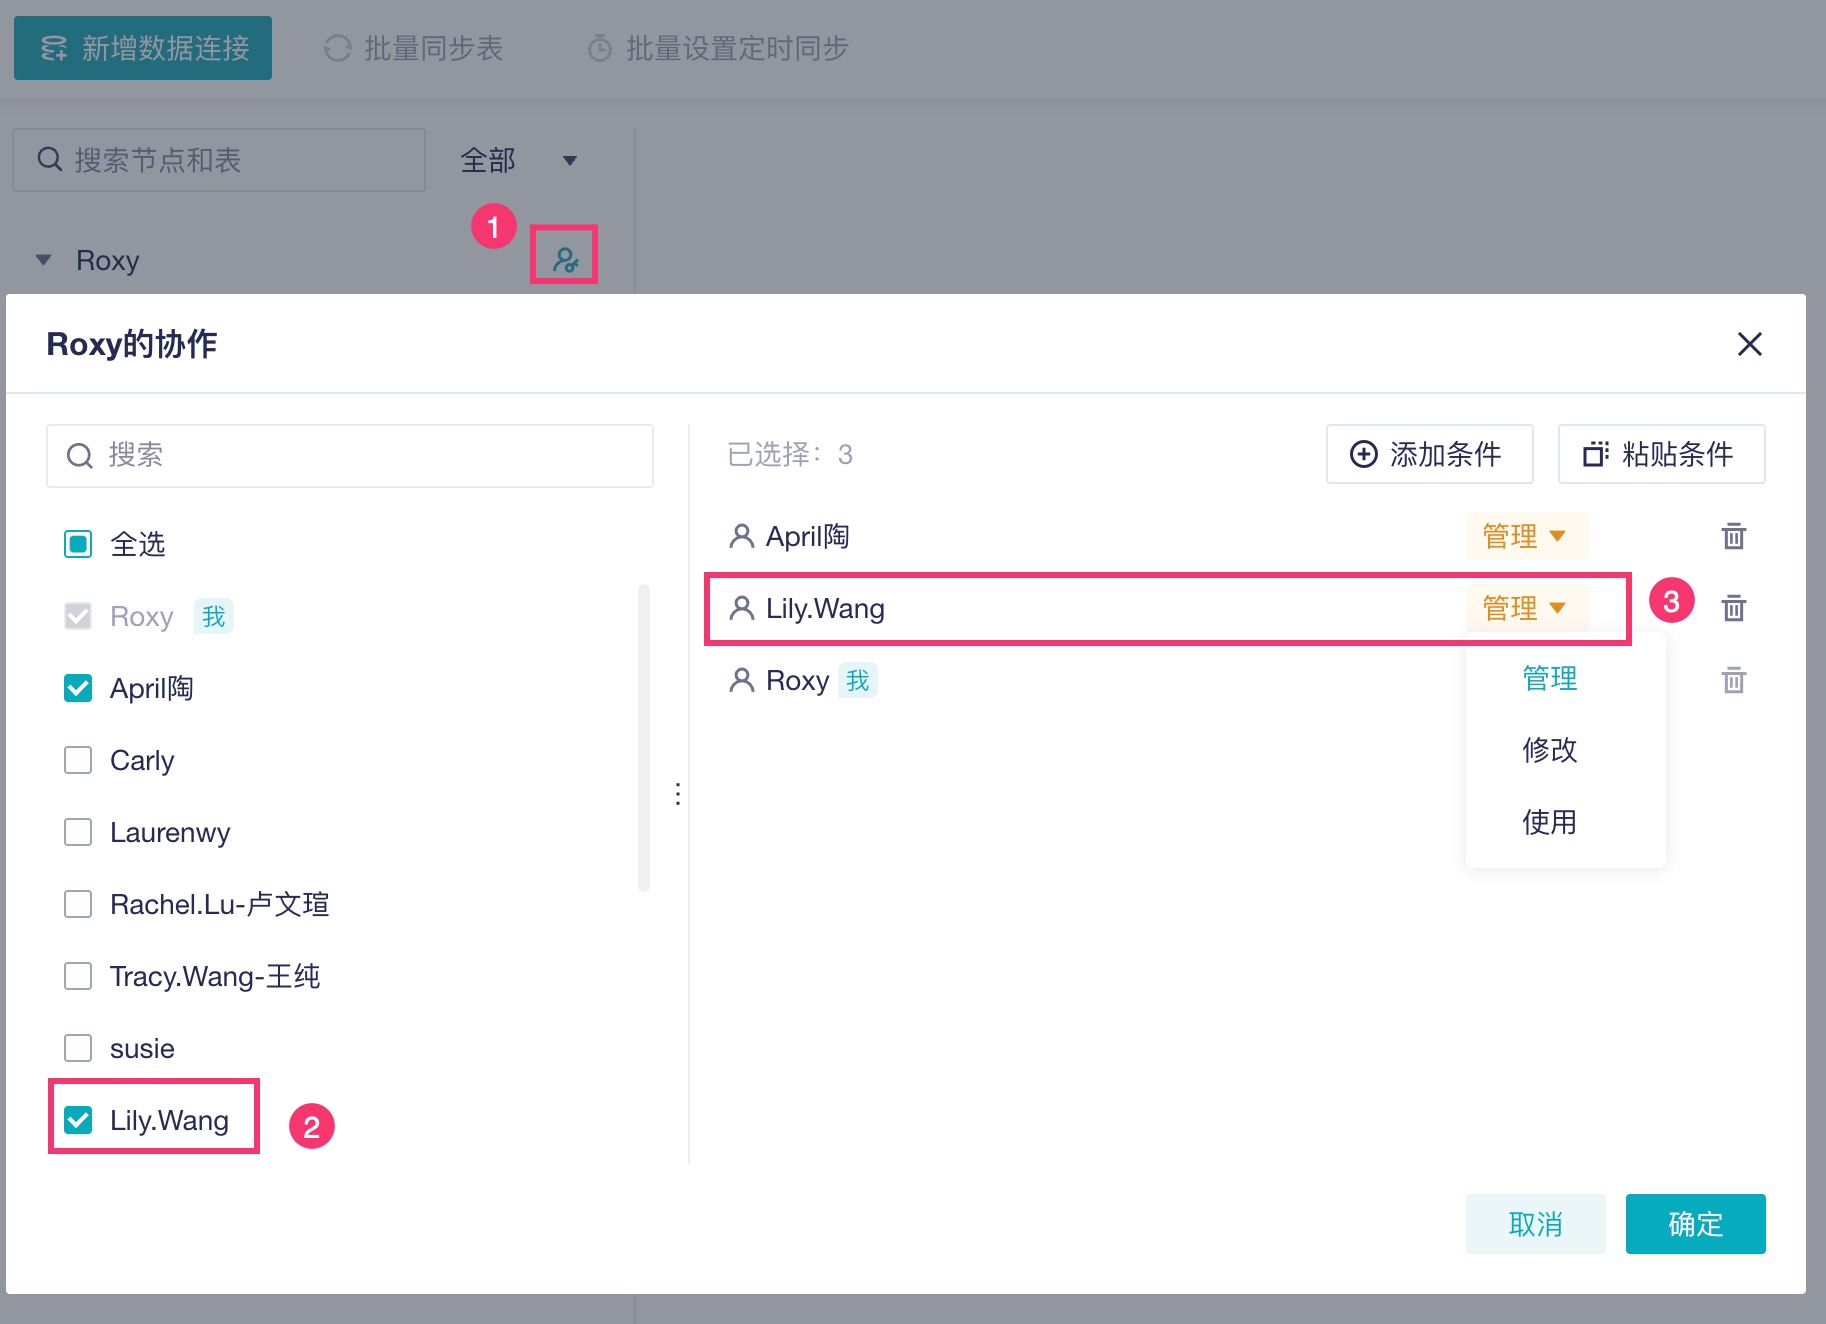Screen dimensions: 1826x1324
Task: Click the collaboration icon next to Roxy
Action: coord(565,260)
